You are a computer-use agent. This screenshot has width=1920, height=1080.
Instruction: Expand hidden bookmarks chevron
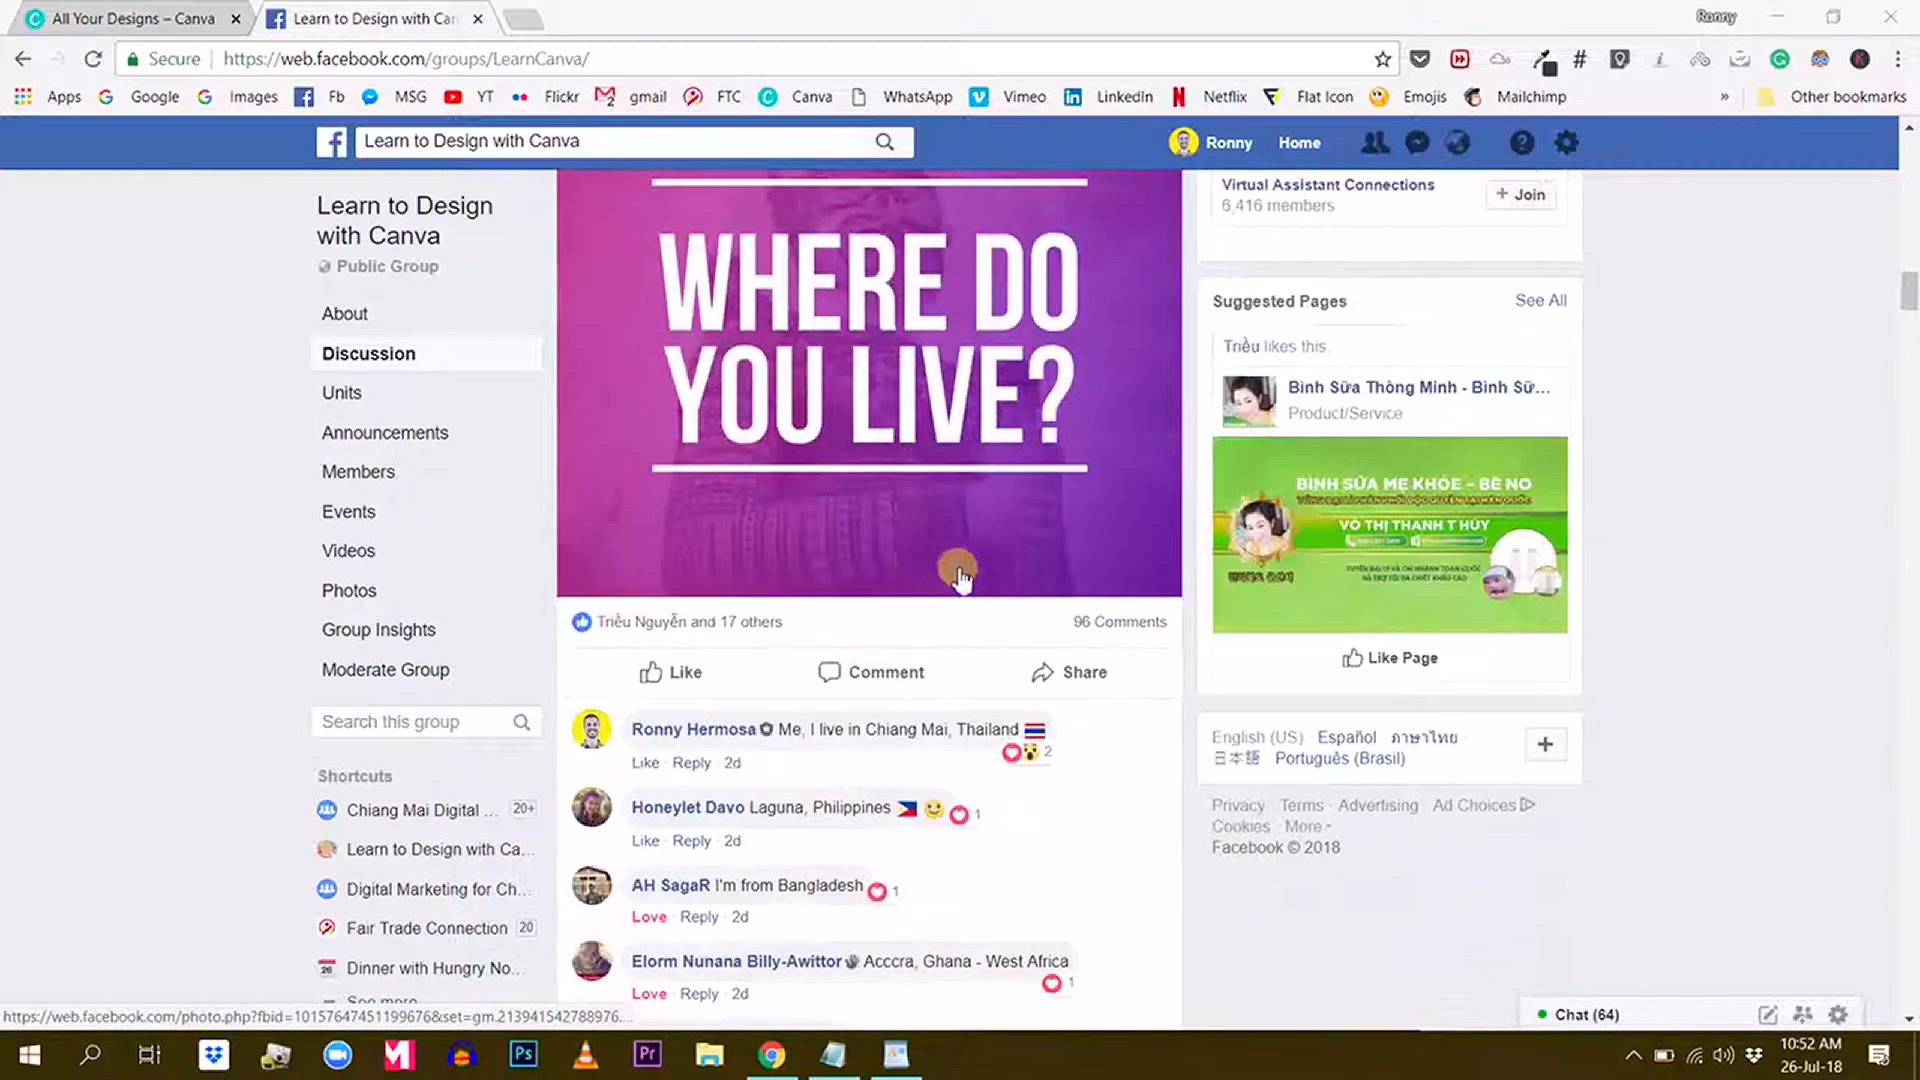click(1724, 97)
